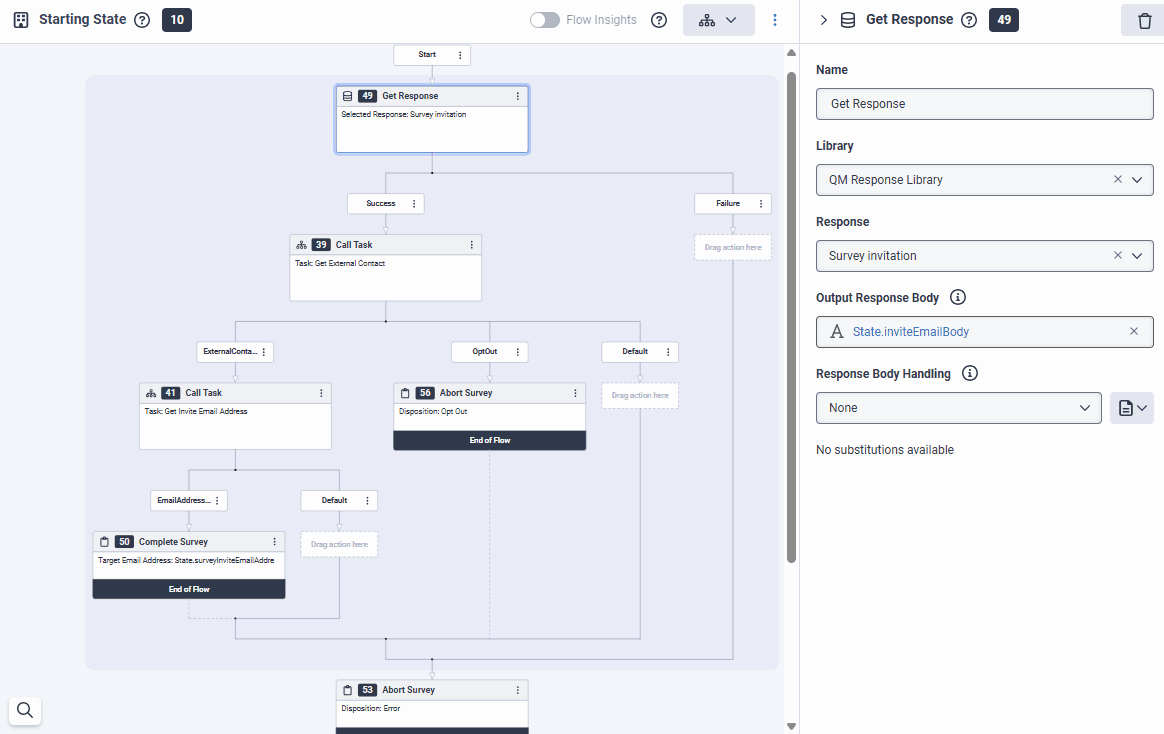Select the Complete Survey action node
1164x734 pixels.
point(188,560)
